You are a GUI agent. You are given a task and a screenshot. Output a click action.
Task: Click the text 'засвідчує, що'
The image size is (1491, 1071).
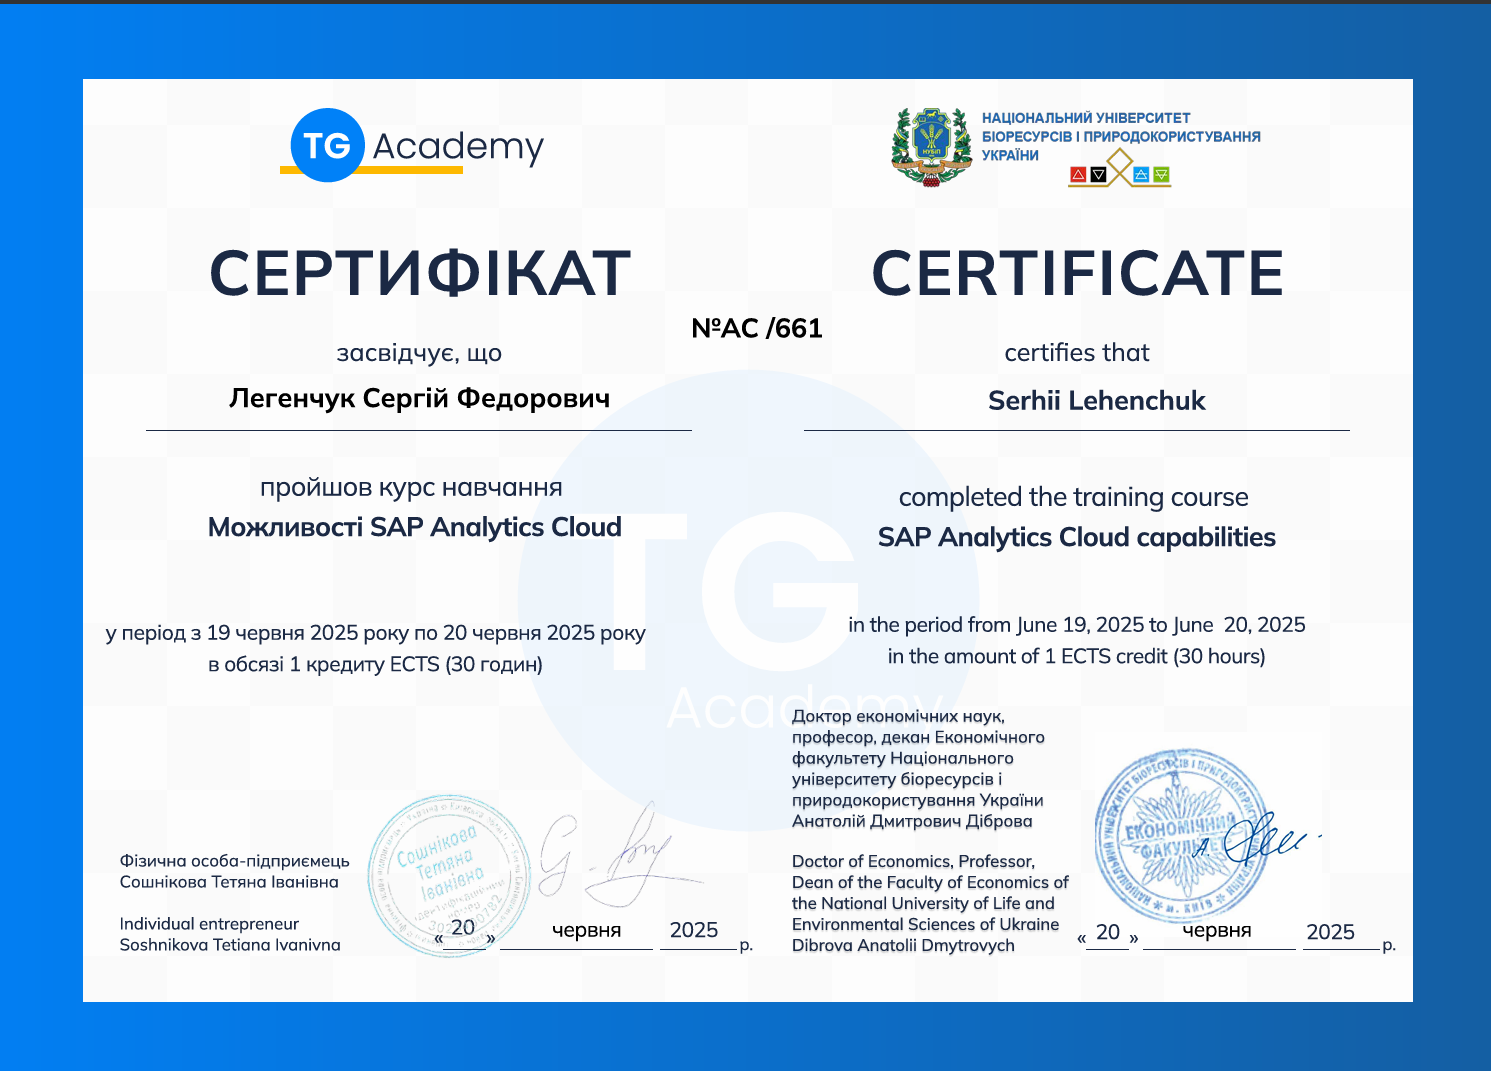pyautogui.click(x=419, y=353)
